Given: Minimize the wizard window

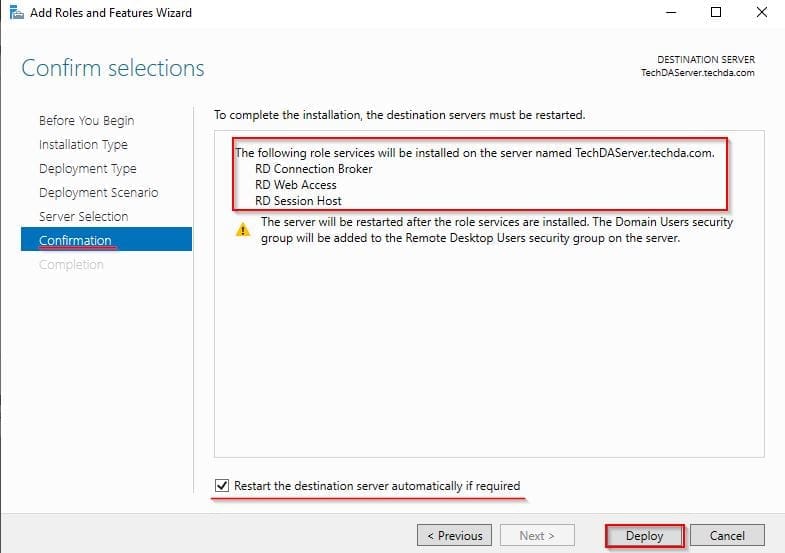Looking at the screenshot, I should point(668,13).
